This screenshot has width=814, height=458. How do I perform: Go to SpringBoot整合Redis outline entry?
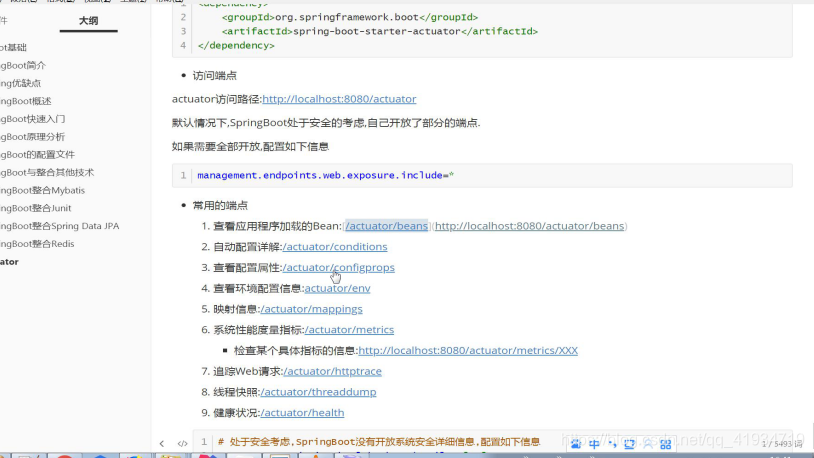pyautogui.click(x=37, y=244)
